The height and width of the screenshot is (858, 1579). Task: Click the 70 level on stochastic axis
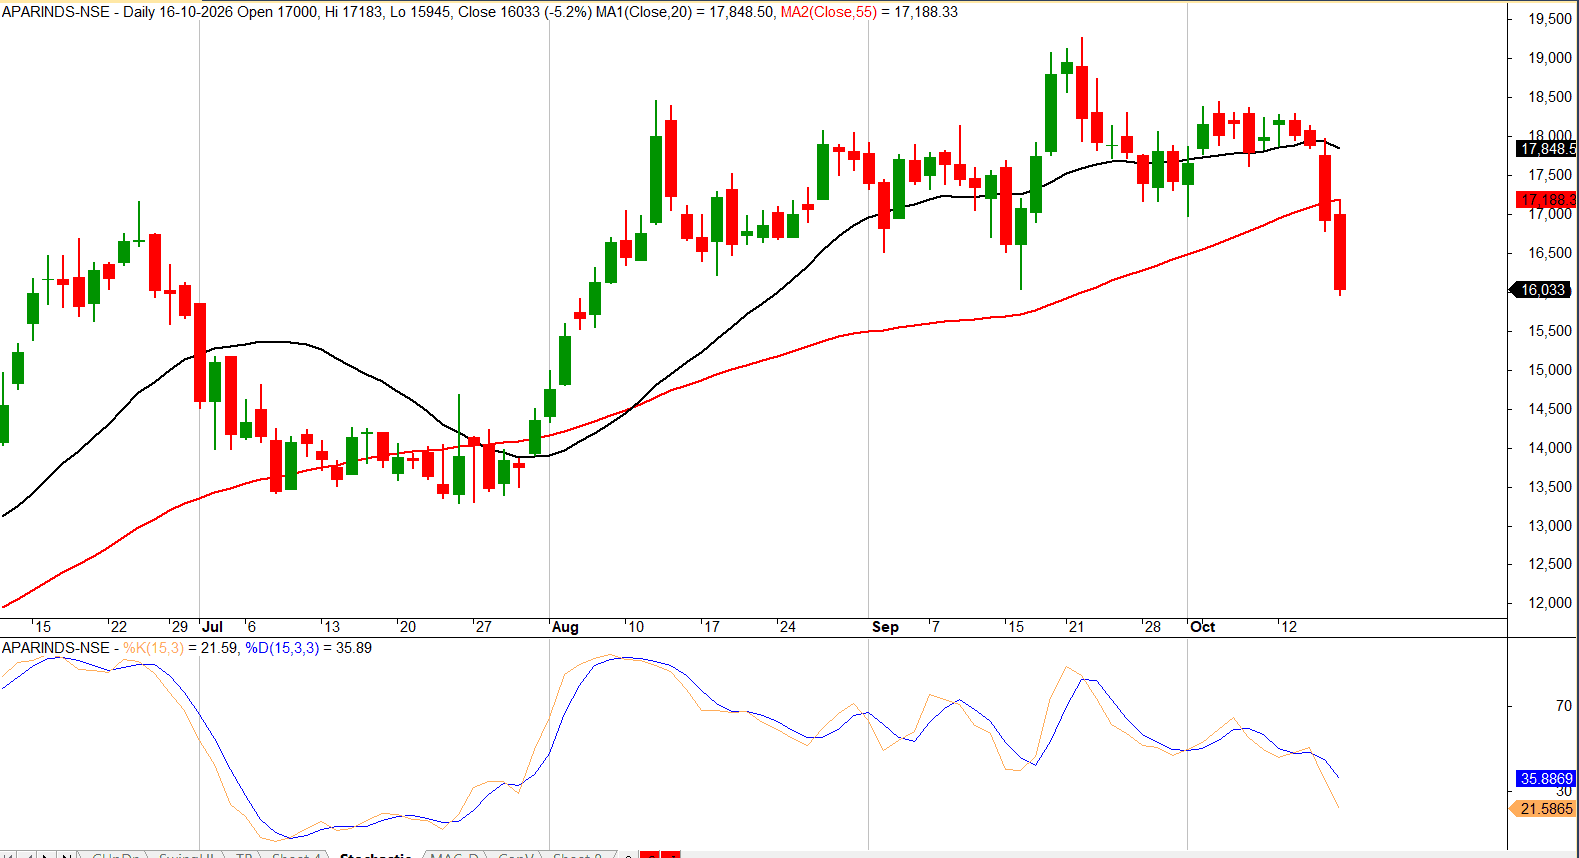click(x=1564, y=706)
